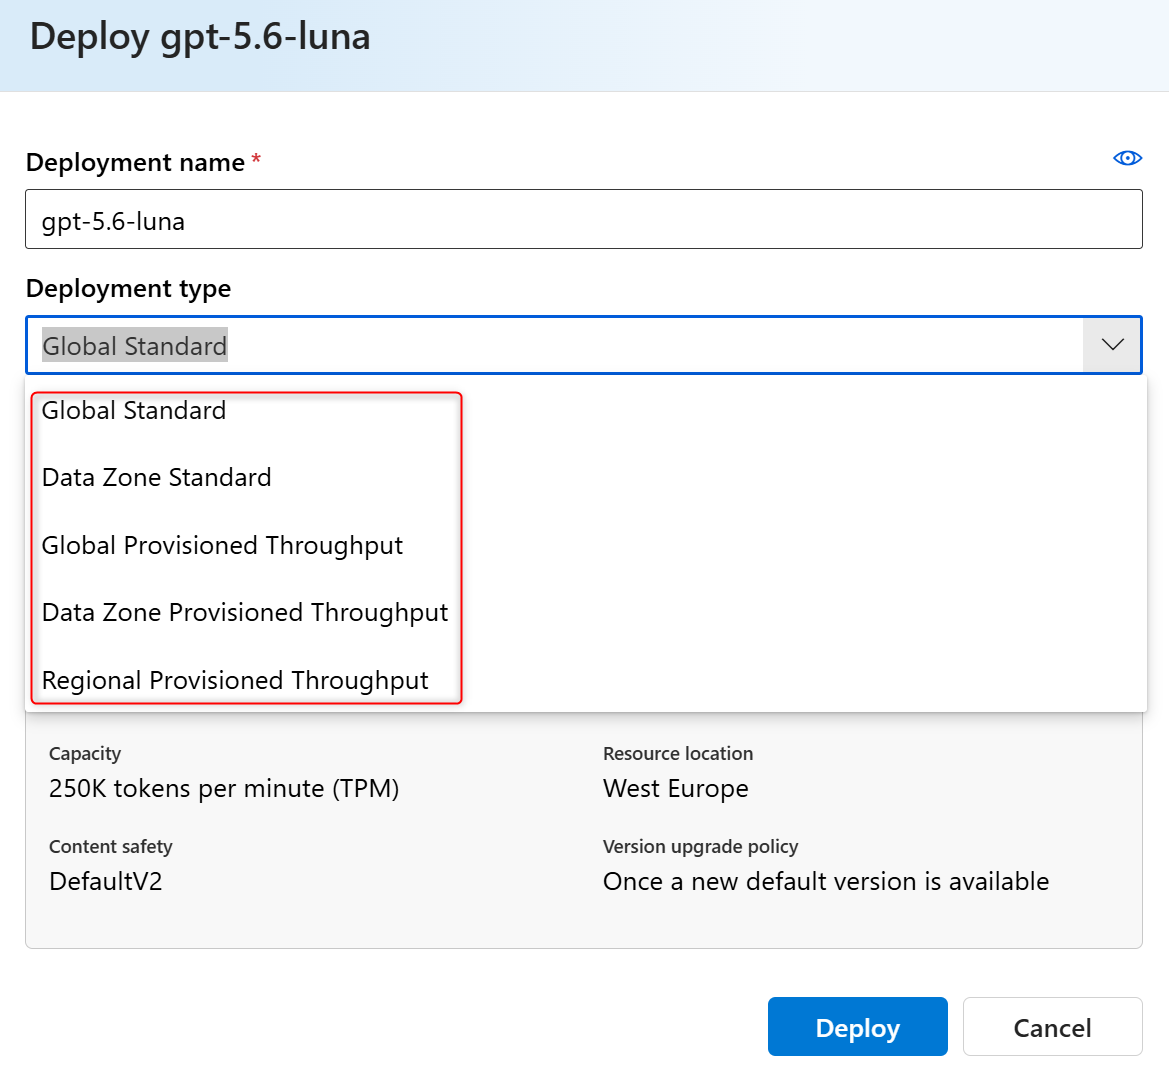Click the Version upgrade policy label

(x=700, y=847)
